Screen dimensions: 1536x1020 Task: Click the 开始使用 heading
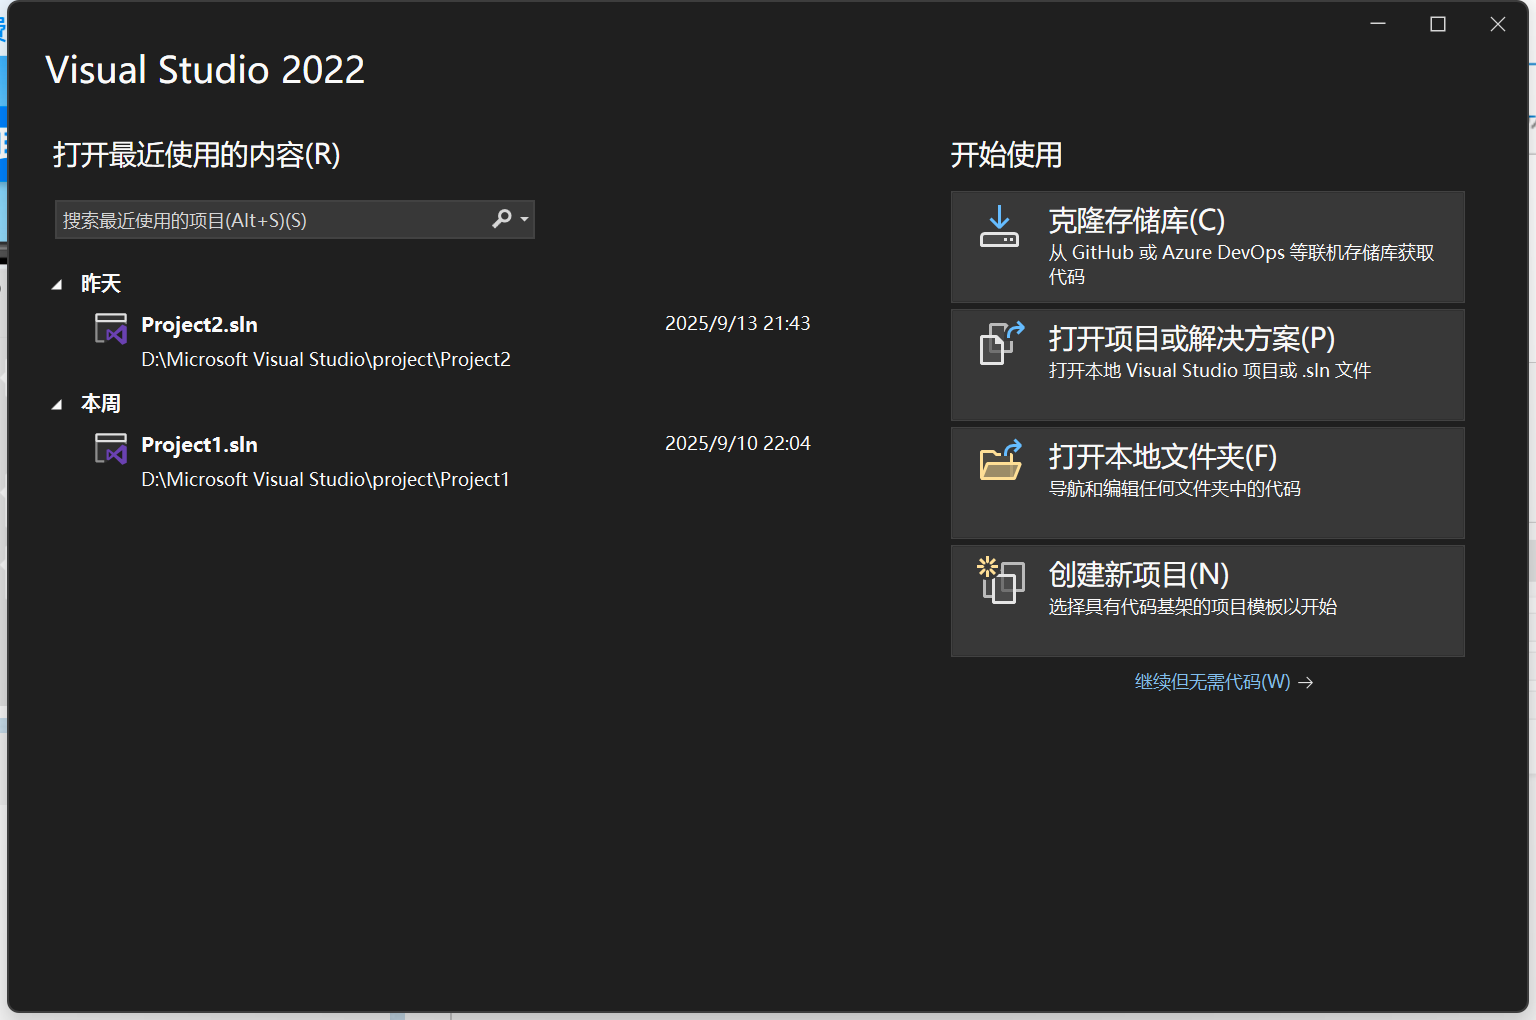point(1006,155)
